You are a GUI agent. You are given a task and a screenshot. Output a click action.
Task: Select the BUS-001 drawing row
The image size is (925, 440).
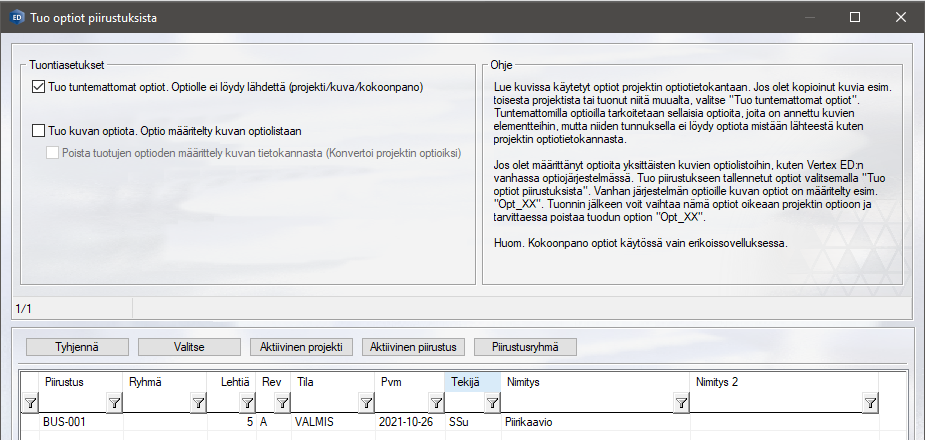(64, 423)
